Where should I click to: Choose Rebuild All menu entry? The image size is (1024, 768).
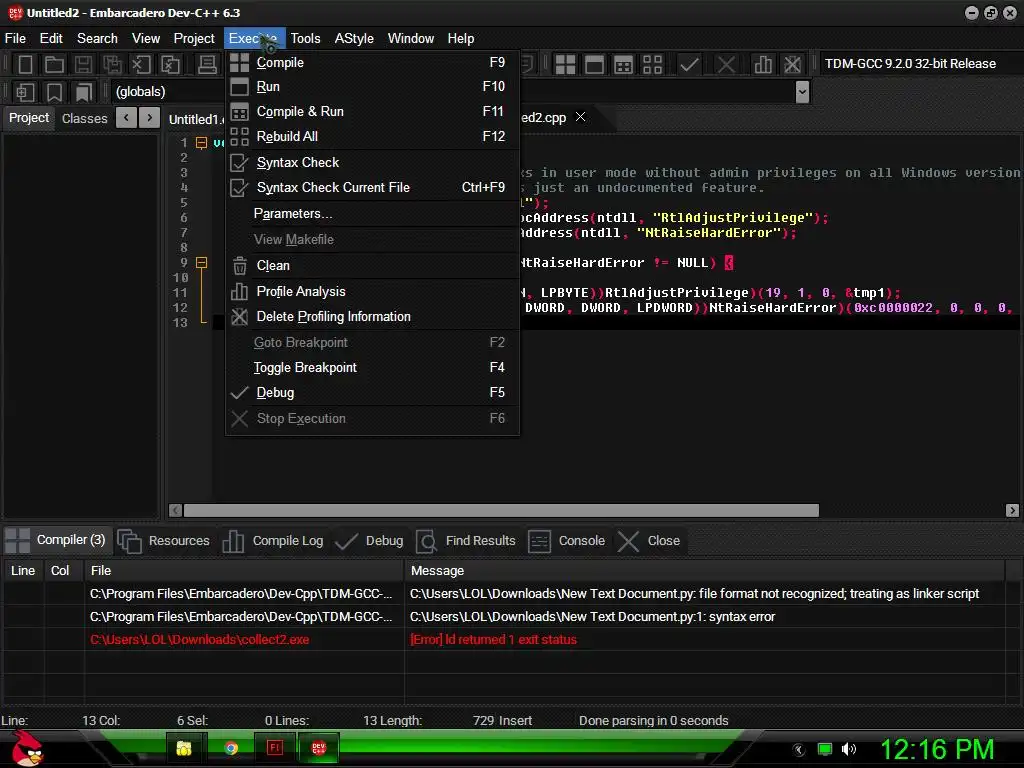pos(372,136)
